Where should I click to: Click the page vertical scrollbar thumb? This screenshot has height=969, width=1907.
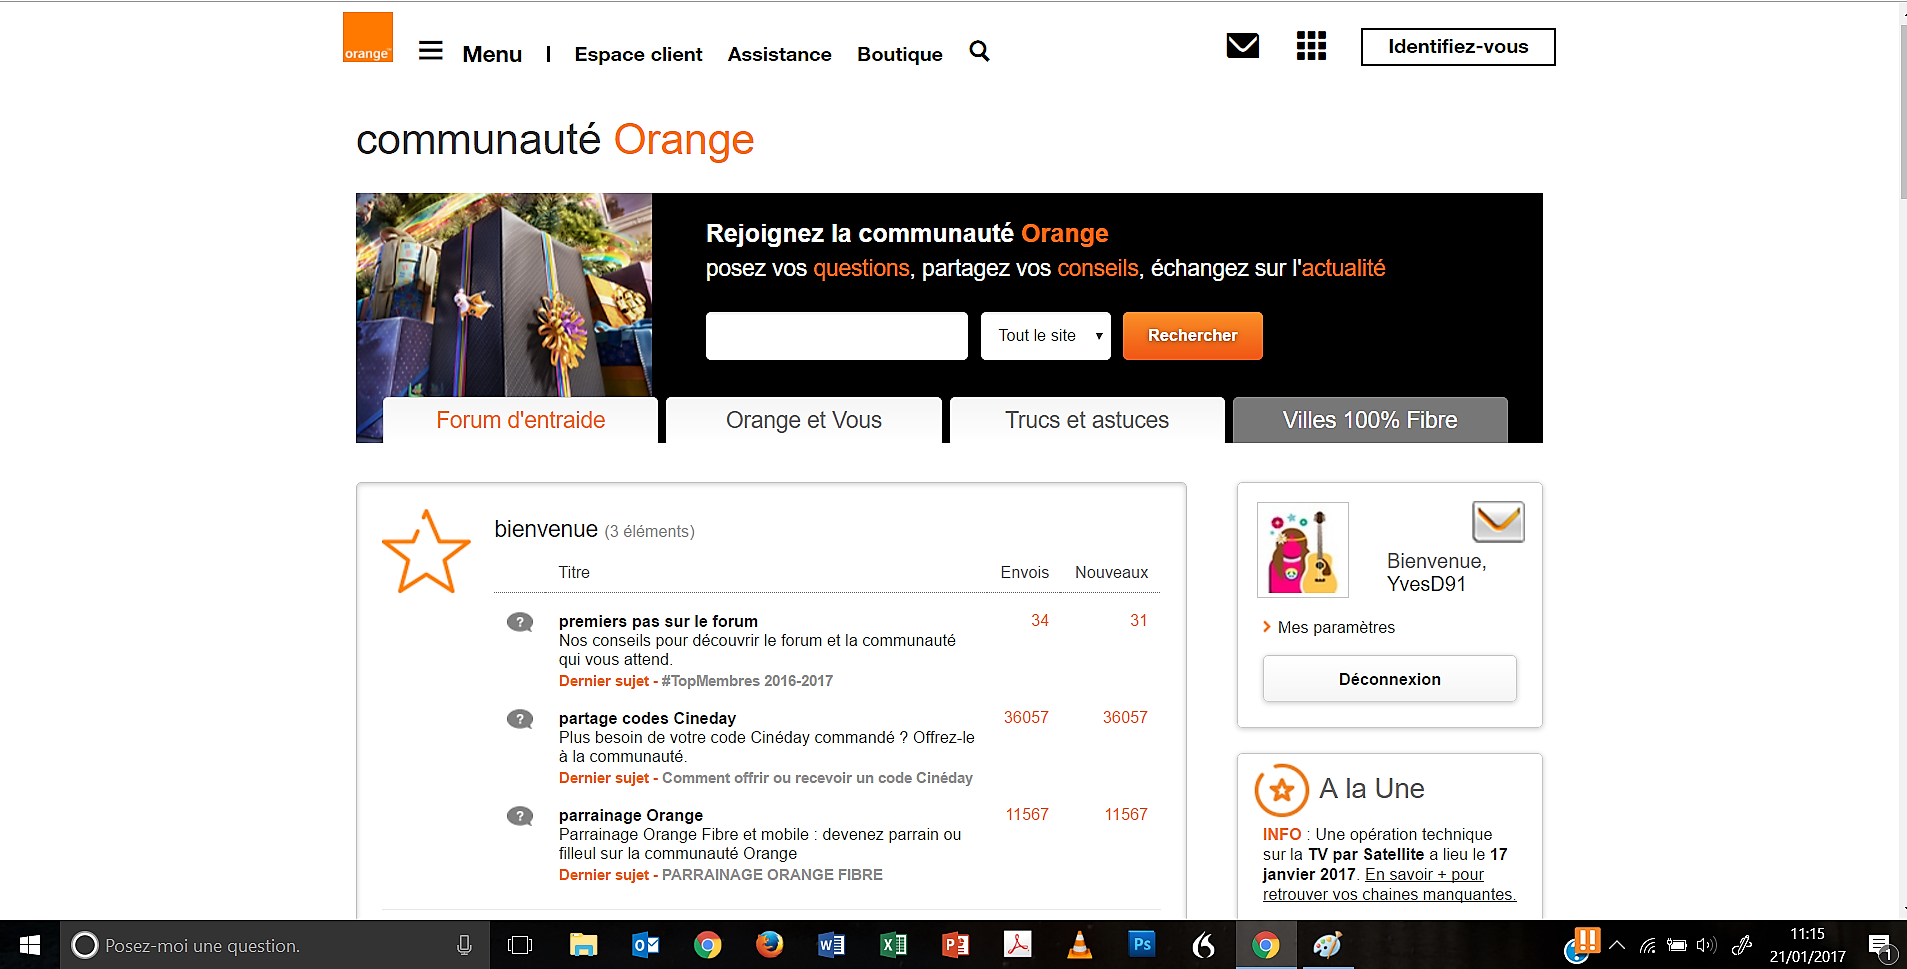coord(1902,110)
